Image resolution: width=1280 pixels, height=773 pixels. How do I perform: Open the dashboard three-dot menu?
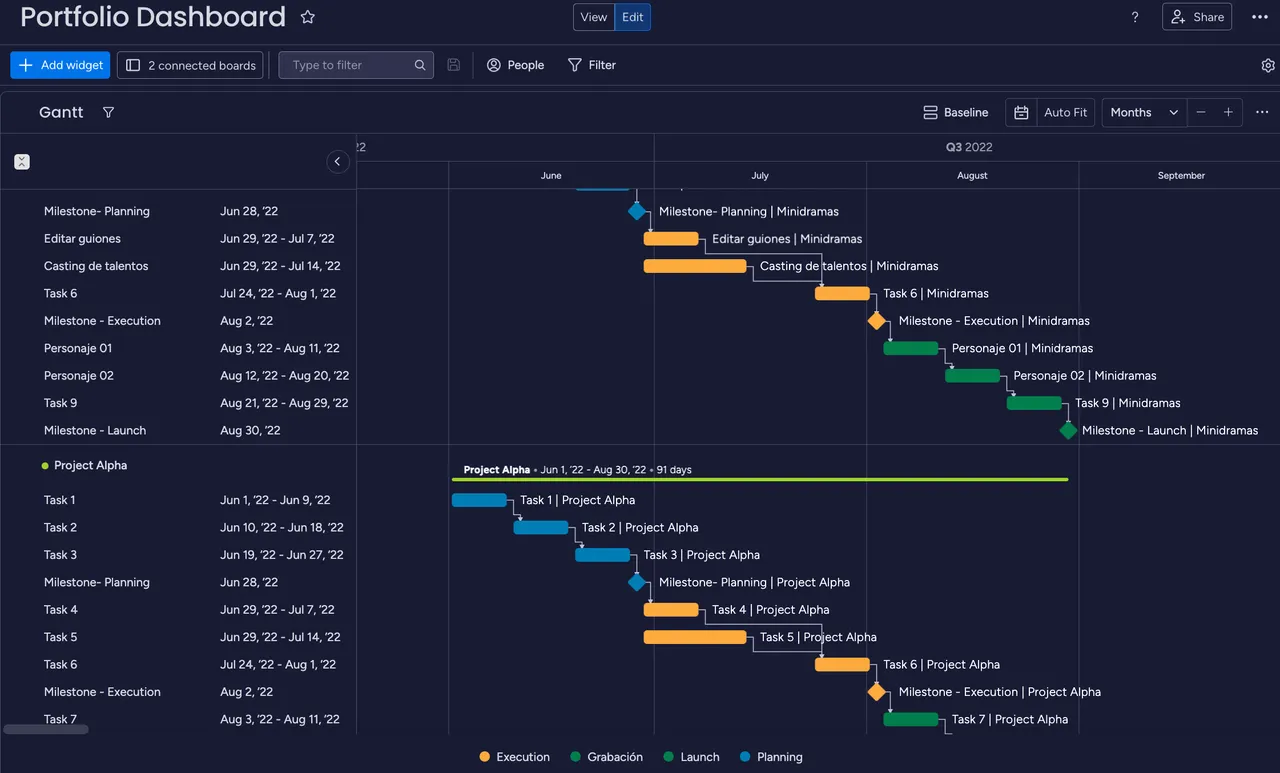[1260, 17]
